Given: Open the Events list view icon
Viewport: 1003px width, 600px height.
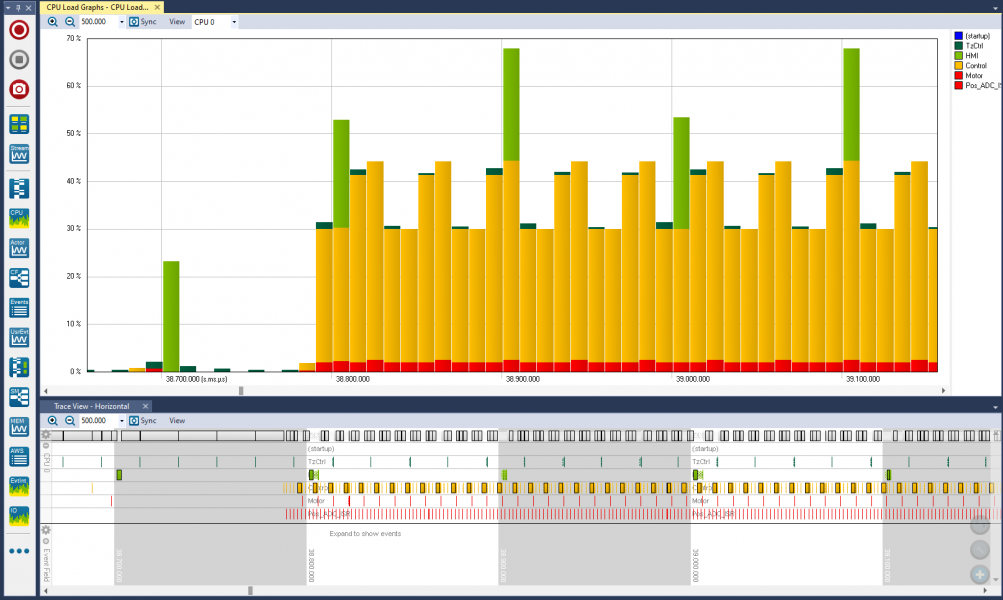Looking at the screenshot, I should click(19, 307).
